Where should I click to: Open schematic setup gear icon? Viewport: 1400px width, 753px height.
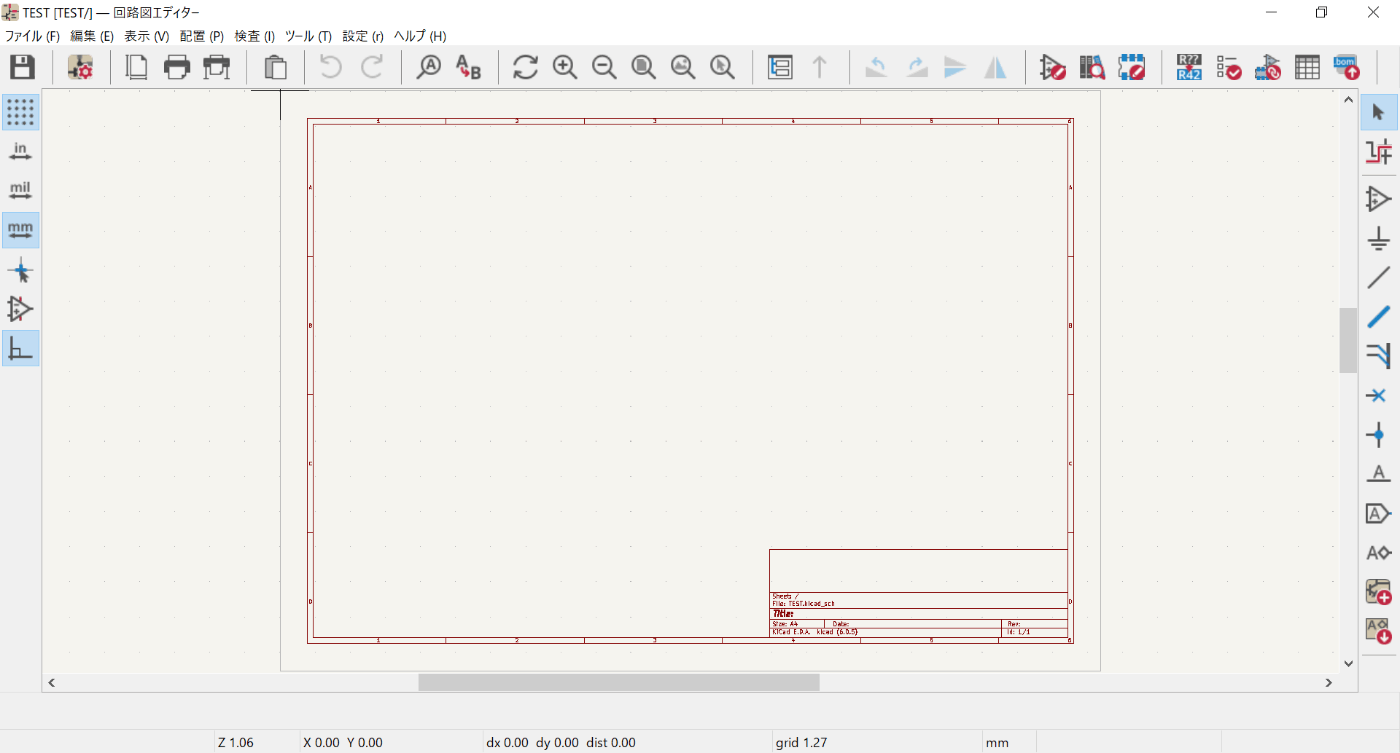[x=80, y=67]
